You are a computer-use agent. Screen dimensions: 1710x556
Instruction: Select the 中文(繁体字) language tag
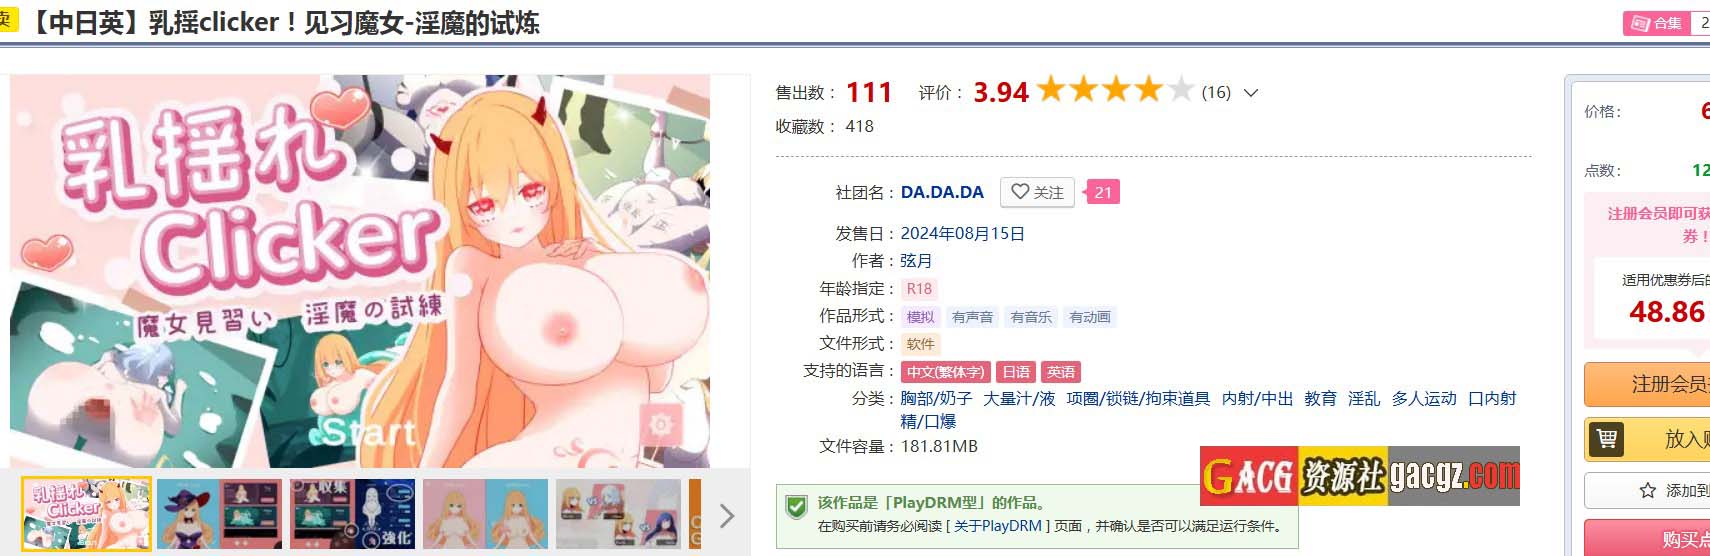click(x=945, y=372)
